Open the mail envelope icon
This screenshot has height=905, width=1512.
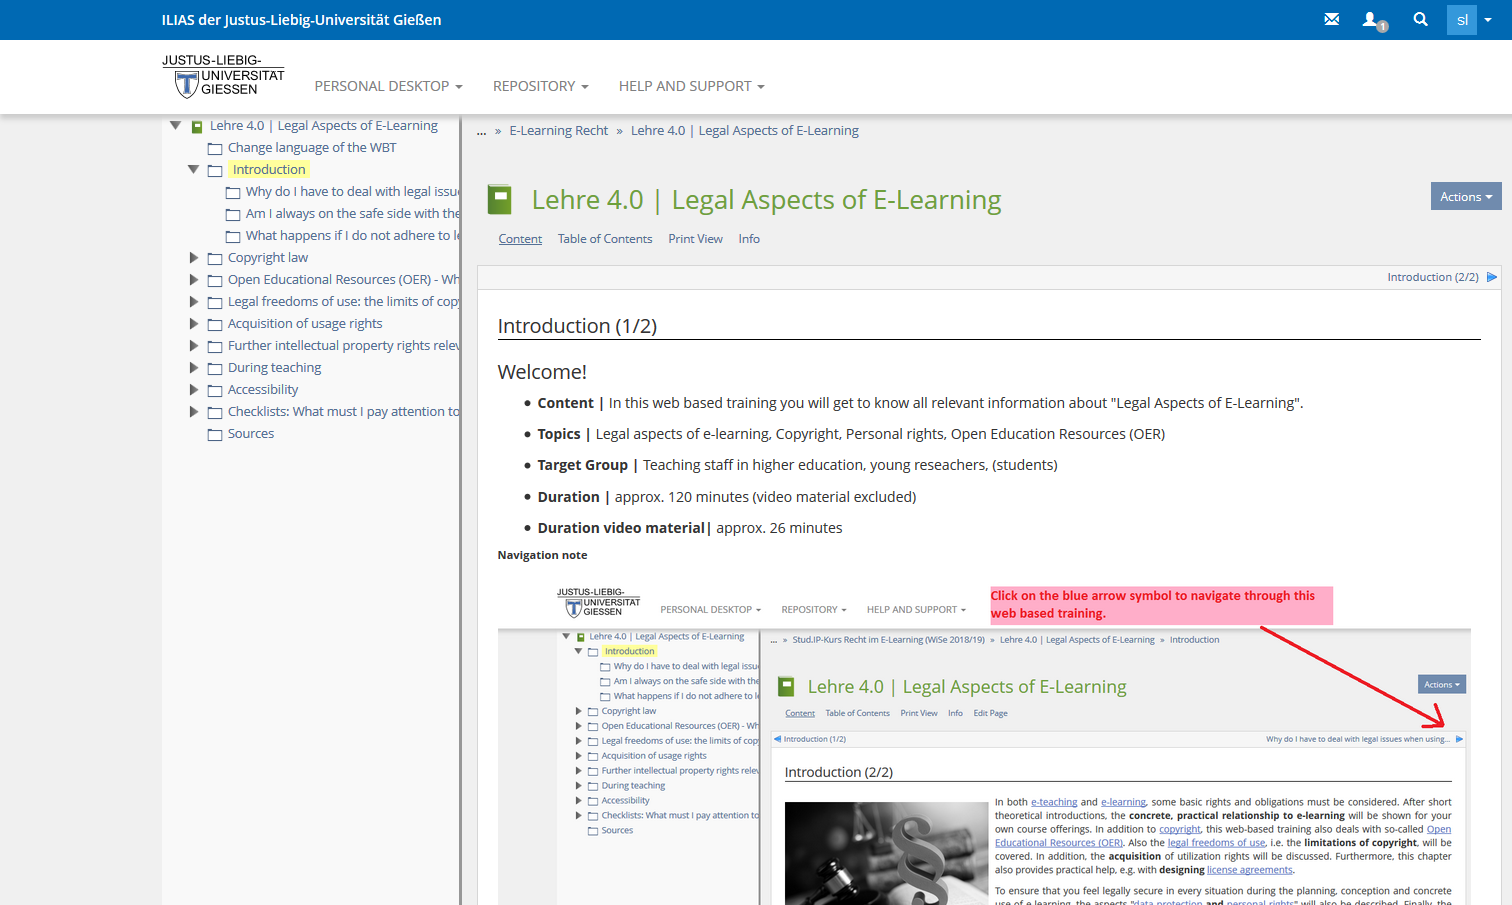pyautogui.click(x=1331, y=19)
